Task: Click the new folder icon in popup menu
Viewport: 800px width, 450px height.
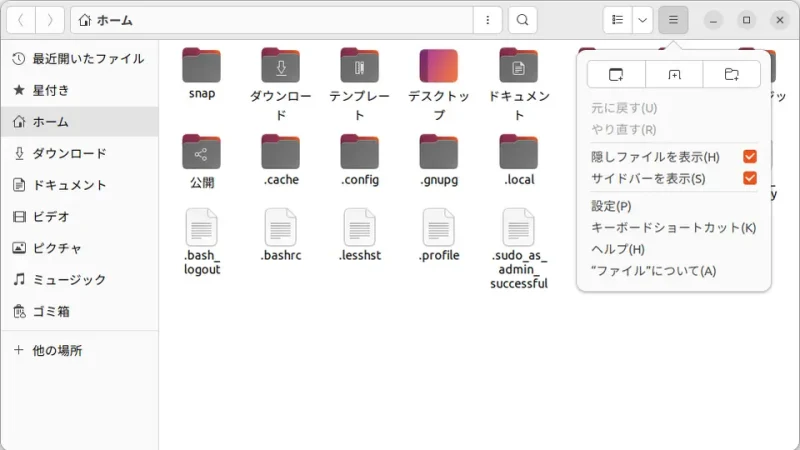Action: (732, 75)
